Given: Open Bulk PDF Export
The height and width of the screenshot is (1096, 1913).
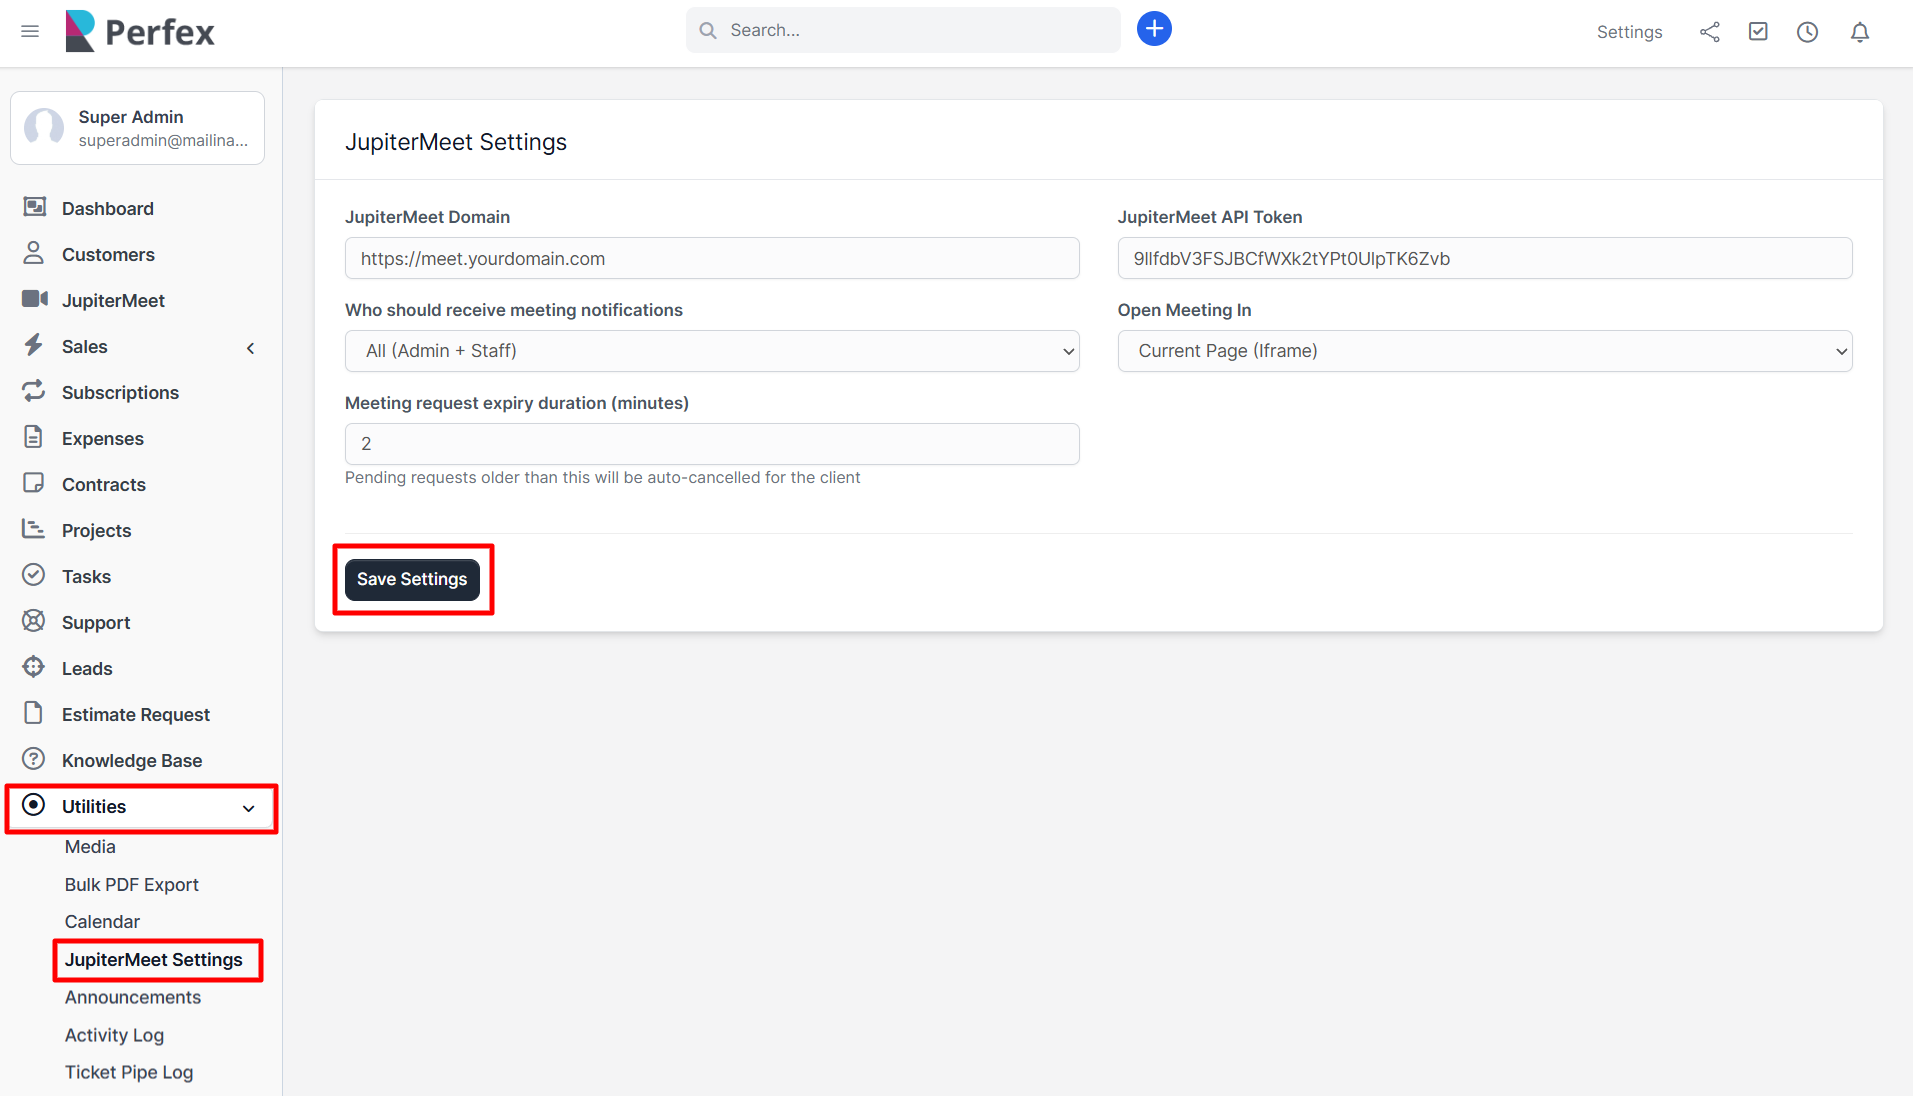Looking at the screenshot, I should tap(132, 885).
